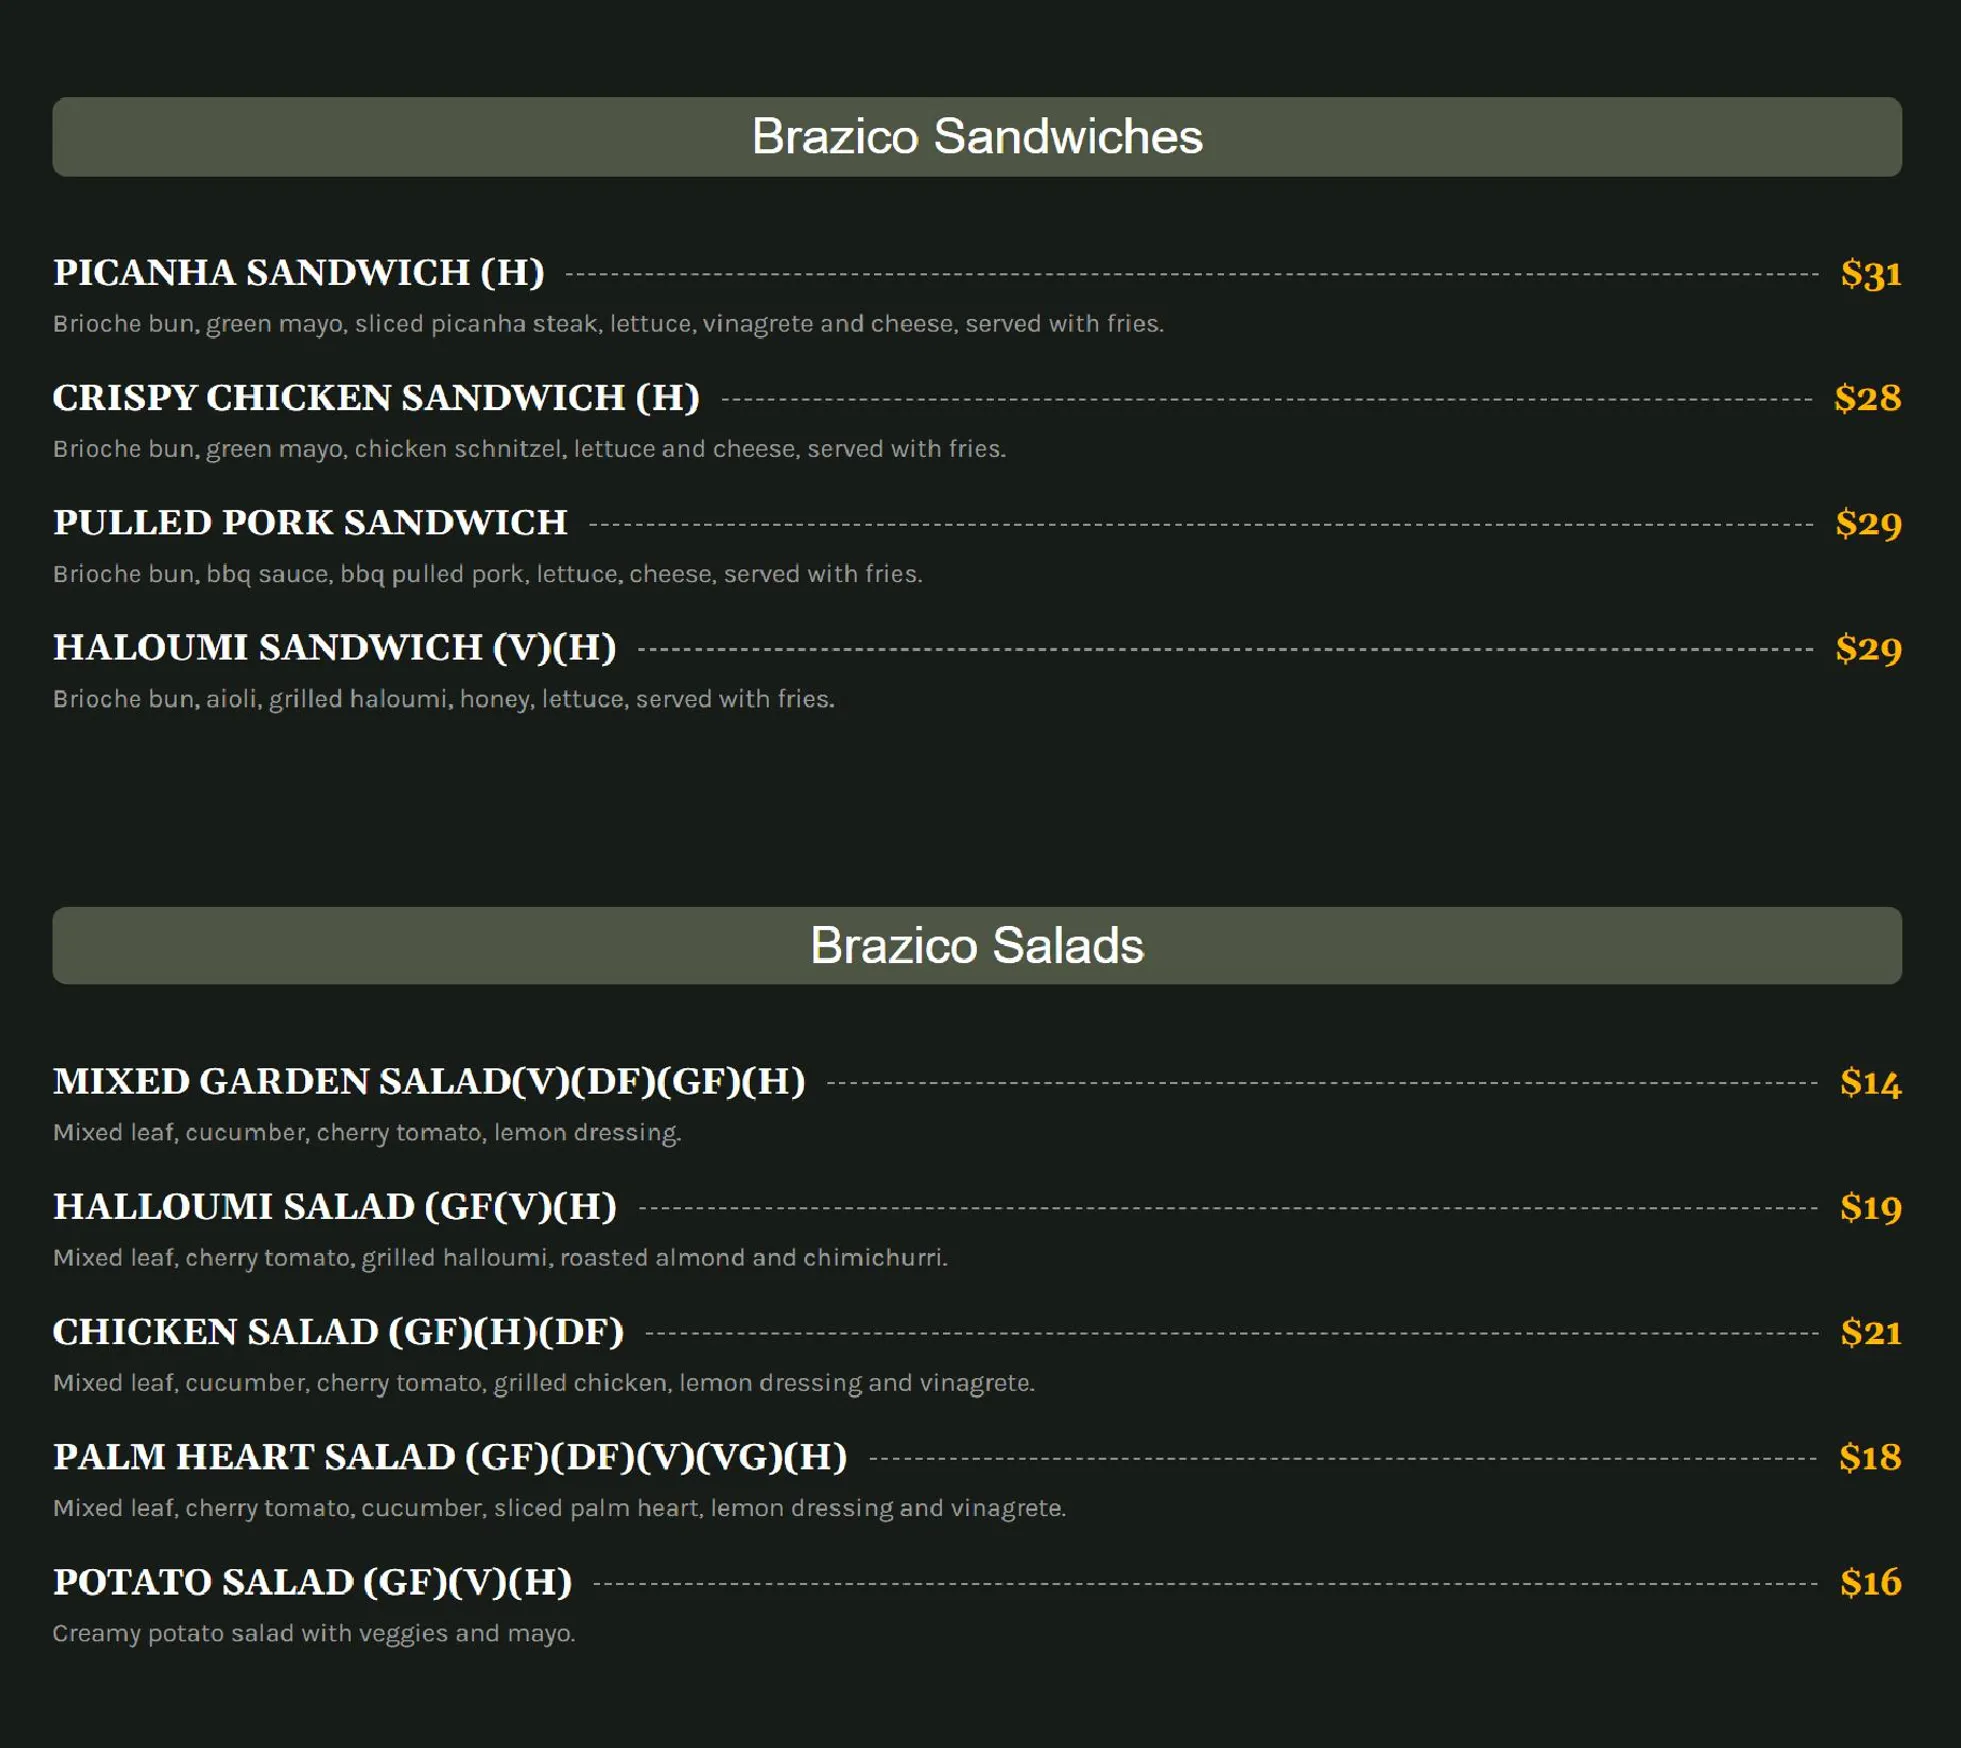
Task: Click the $14 price
Action: coord(1870,1082)
